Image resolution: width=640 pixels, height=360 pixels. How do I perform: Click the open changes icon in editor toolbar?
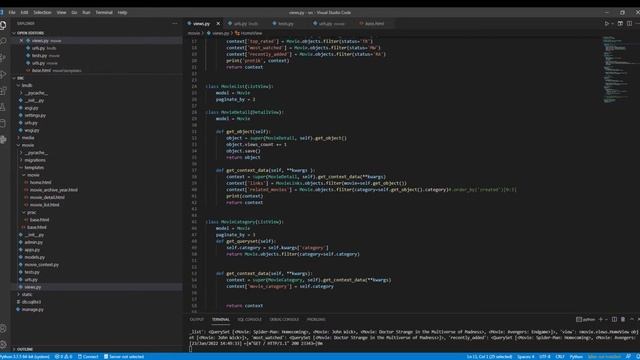point(620,24)
